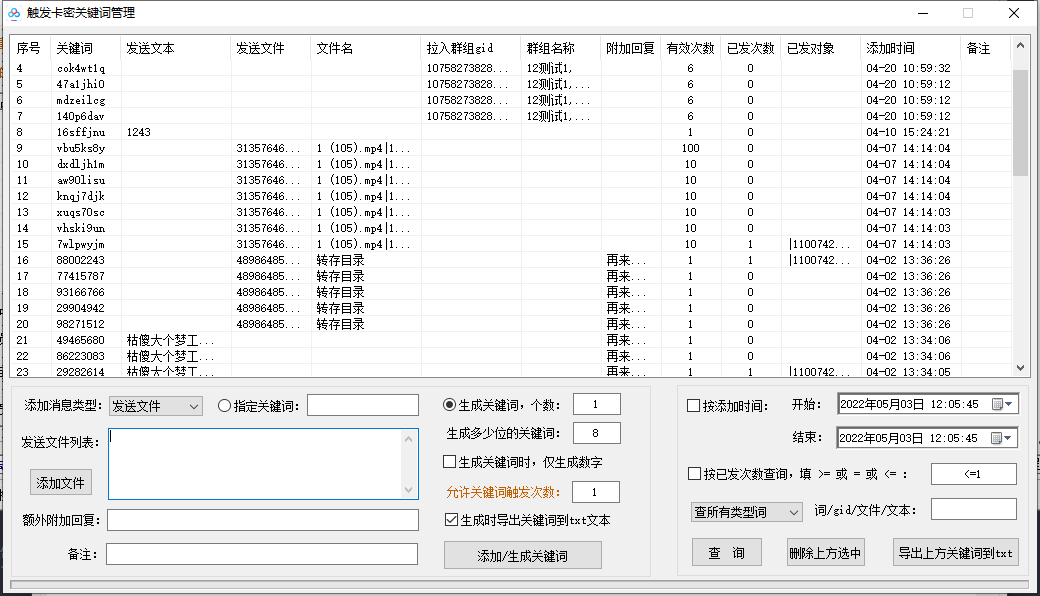This screenshot has height=596, width=1040.
Task: Focus the 额外附加回复 input field
Action: pos(263,520)
